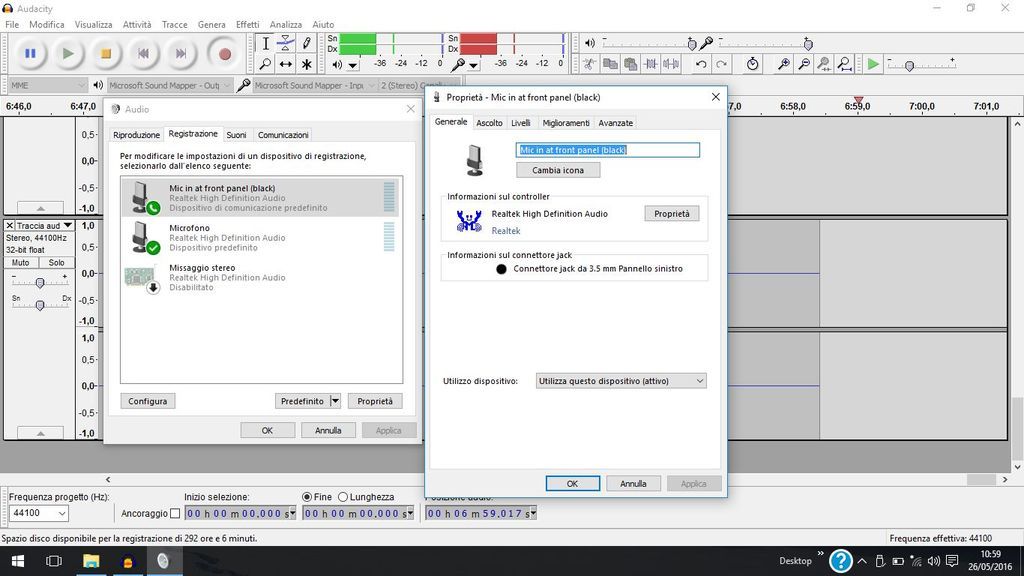The width and height of the screenshot is (1024, 576).
Task: Click the Sync-Lock clock icon
Action: tap(752, 64)
